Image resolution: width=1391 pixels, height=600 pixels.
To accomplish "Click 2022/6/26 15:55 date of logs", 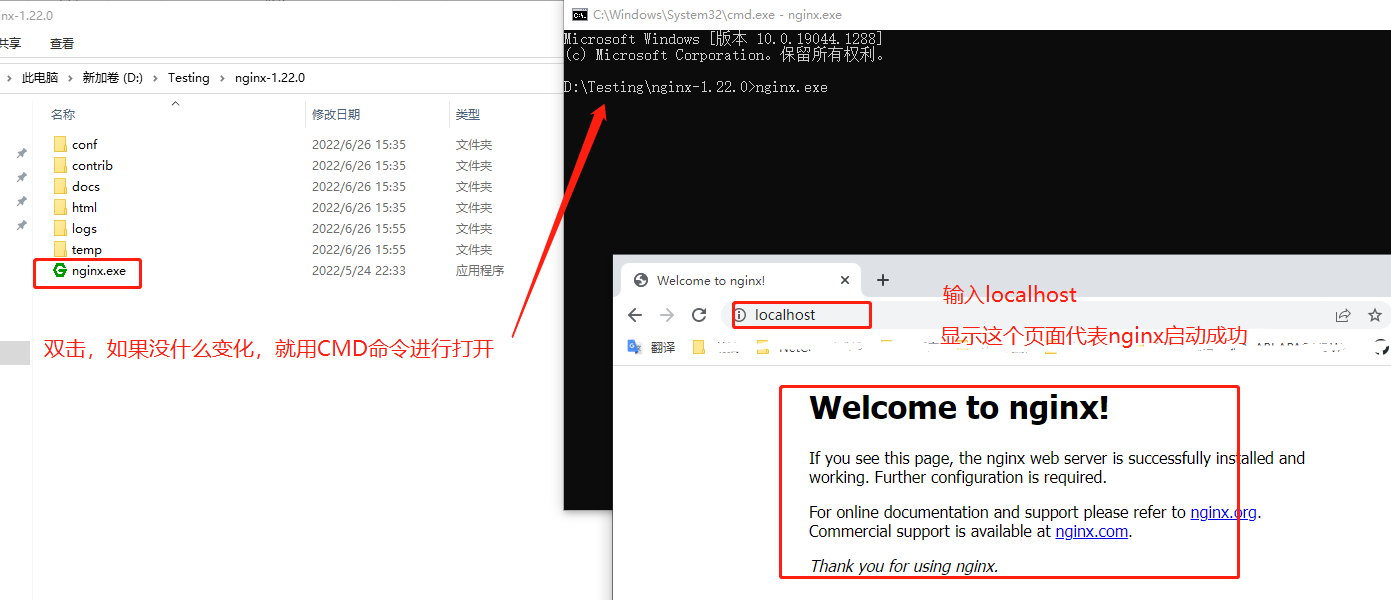I will [359, 229].
